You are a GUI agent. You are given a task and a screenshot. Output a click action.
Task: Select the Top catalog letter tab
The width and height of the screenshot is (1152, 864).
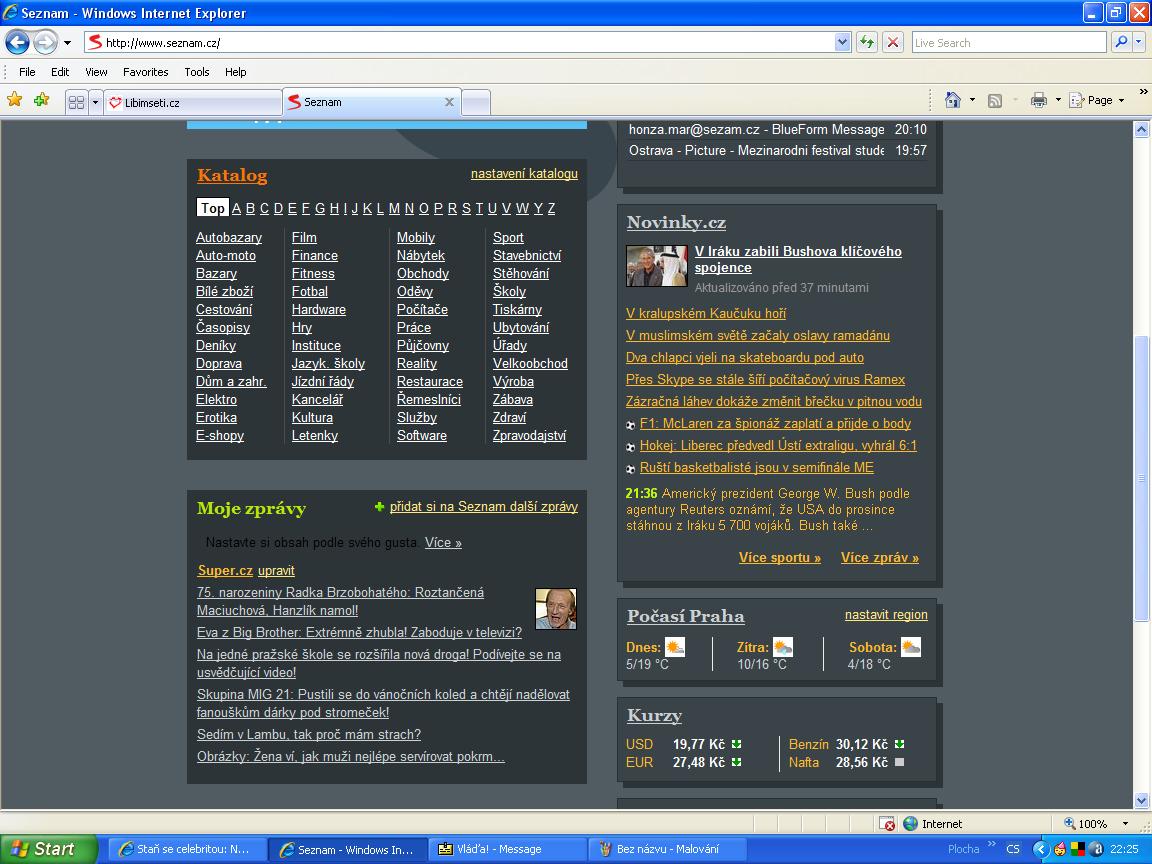[x=213, y=208]
